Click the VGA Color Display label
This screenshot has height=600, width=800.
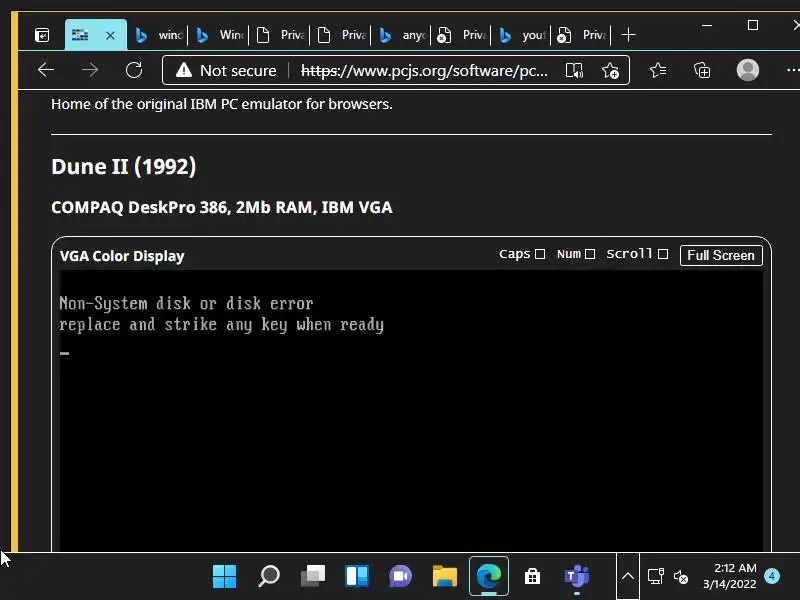(122, 256)
